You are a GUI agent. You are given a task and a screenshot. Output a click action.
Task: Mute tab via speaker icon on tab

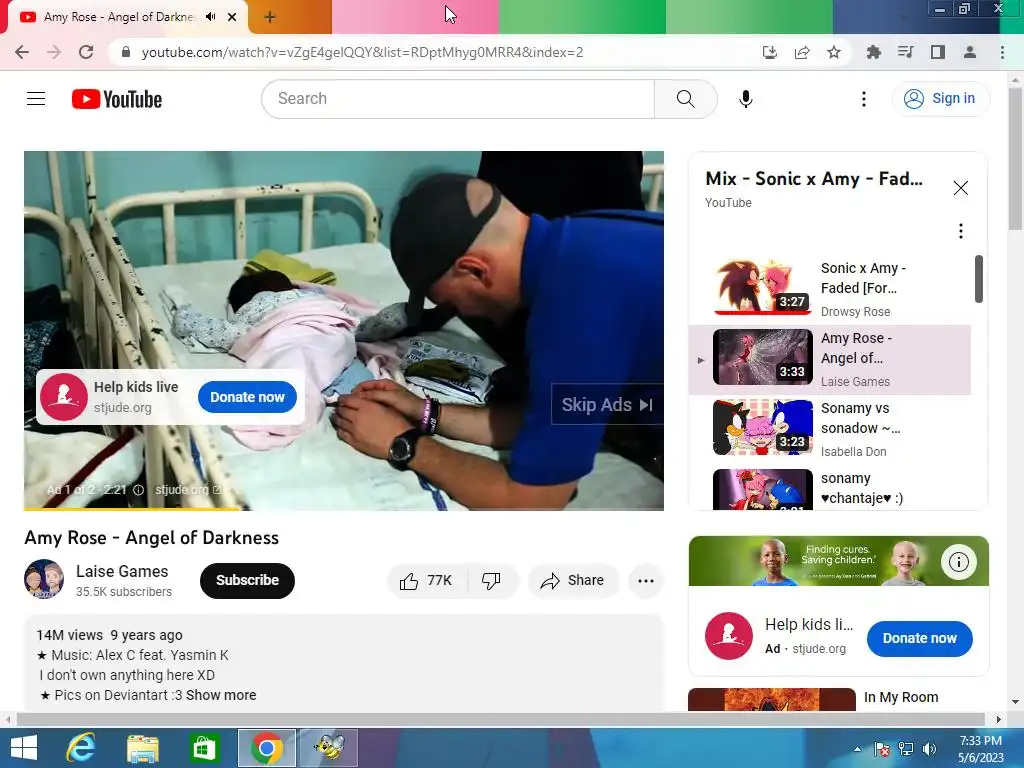coord(210,17)
